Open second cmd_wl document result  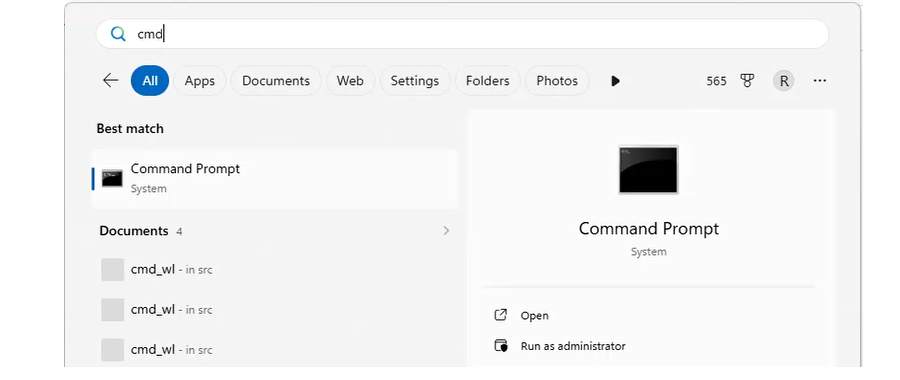(275, 309)
